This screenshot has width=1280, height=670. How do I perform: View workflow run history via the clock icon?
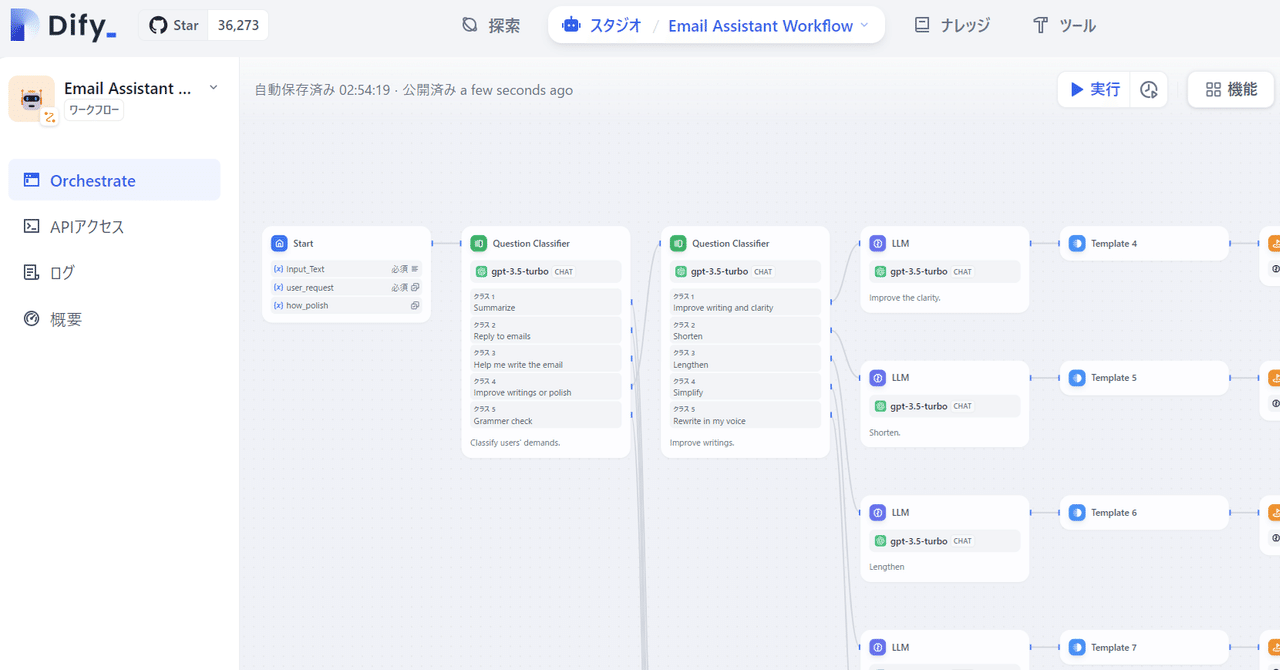click(1148, 89)
